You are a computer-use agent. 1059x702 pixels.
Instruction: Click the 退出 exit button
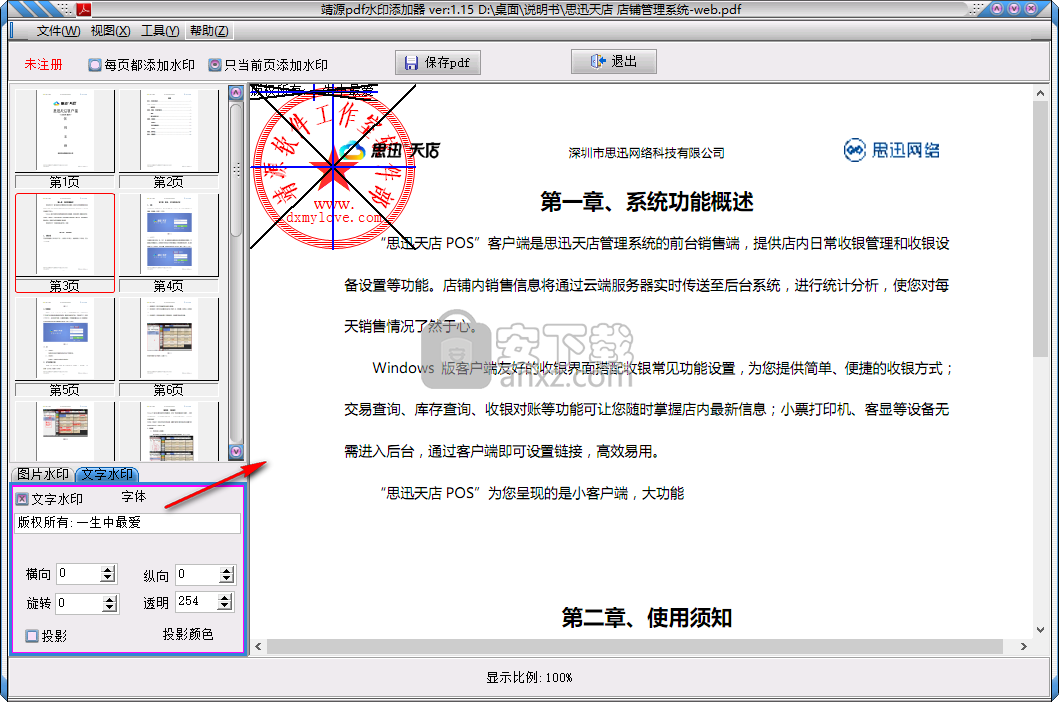[613, 61]
